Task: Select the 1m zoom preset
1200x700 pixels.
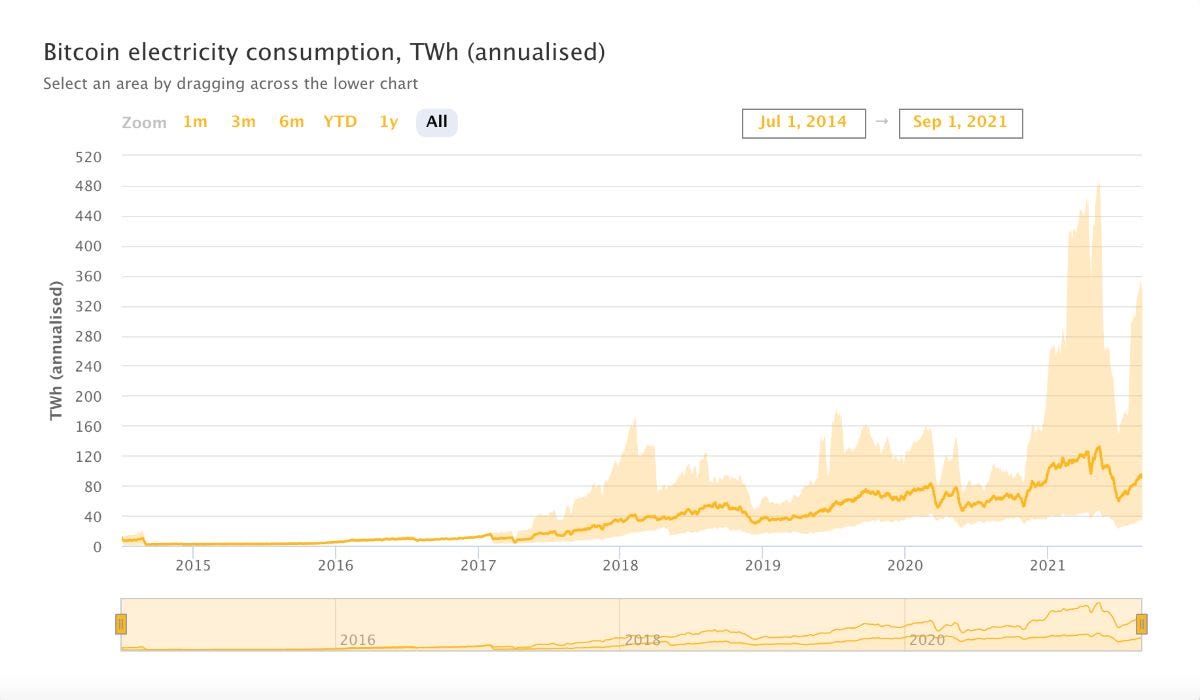Action: 196,122
